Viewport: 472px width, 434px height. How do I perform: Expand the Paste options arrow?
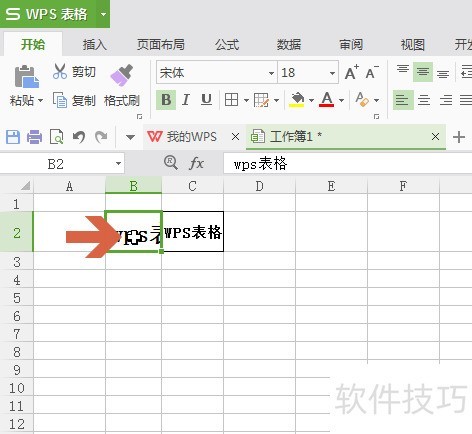coord(40,100)
